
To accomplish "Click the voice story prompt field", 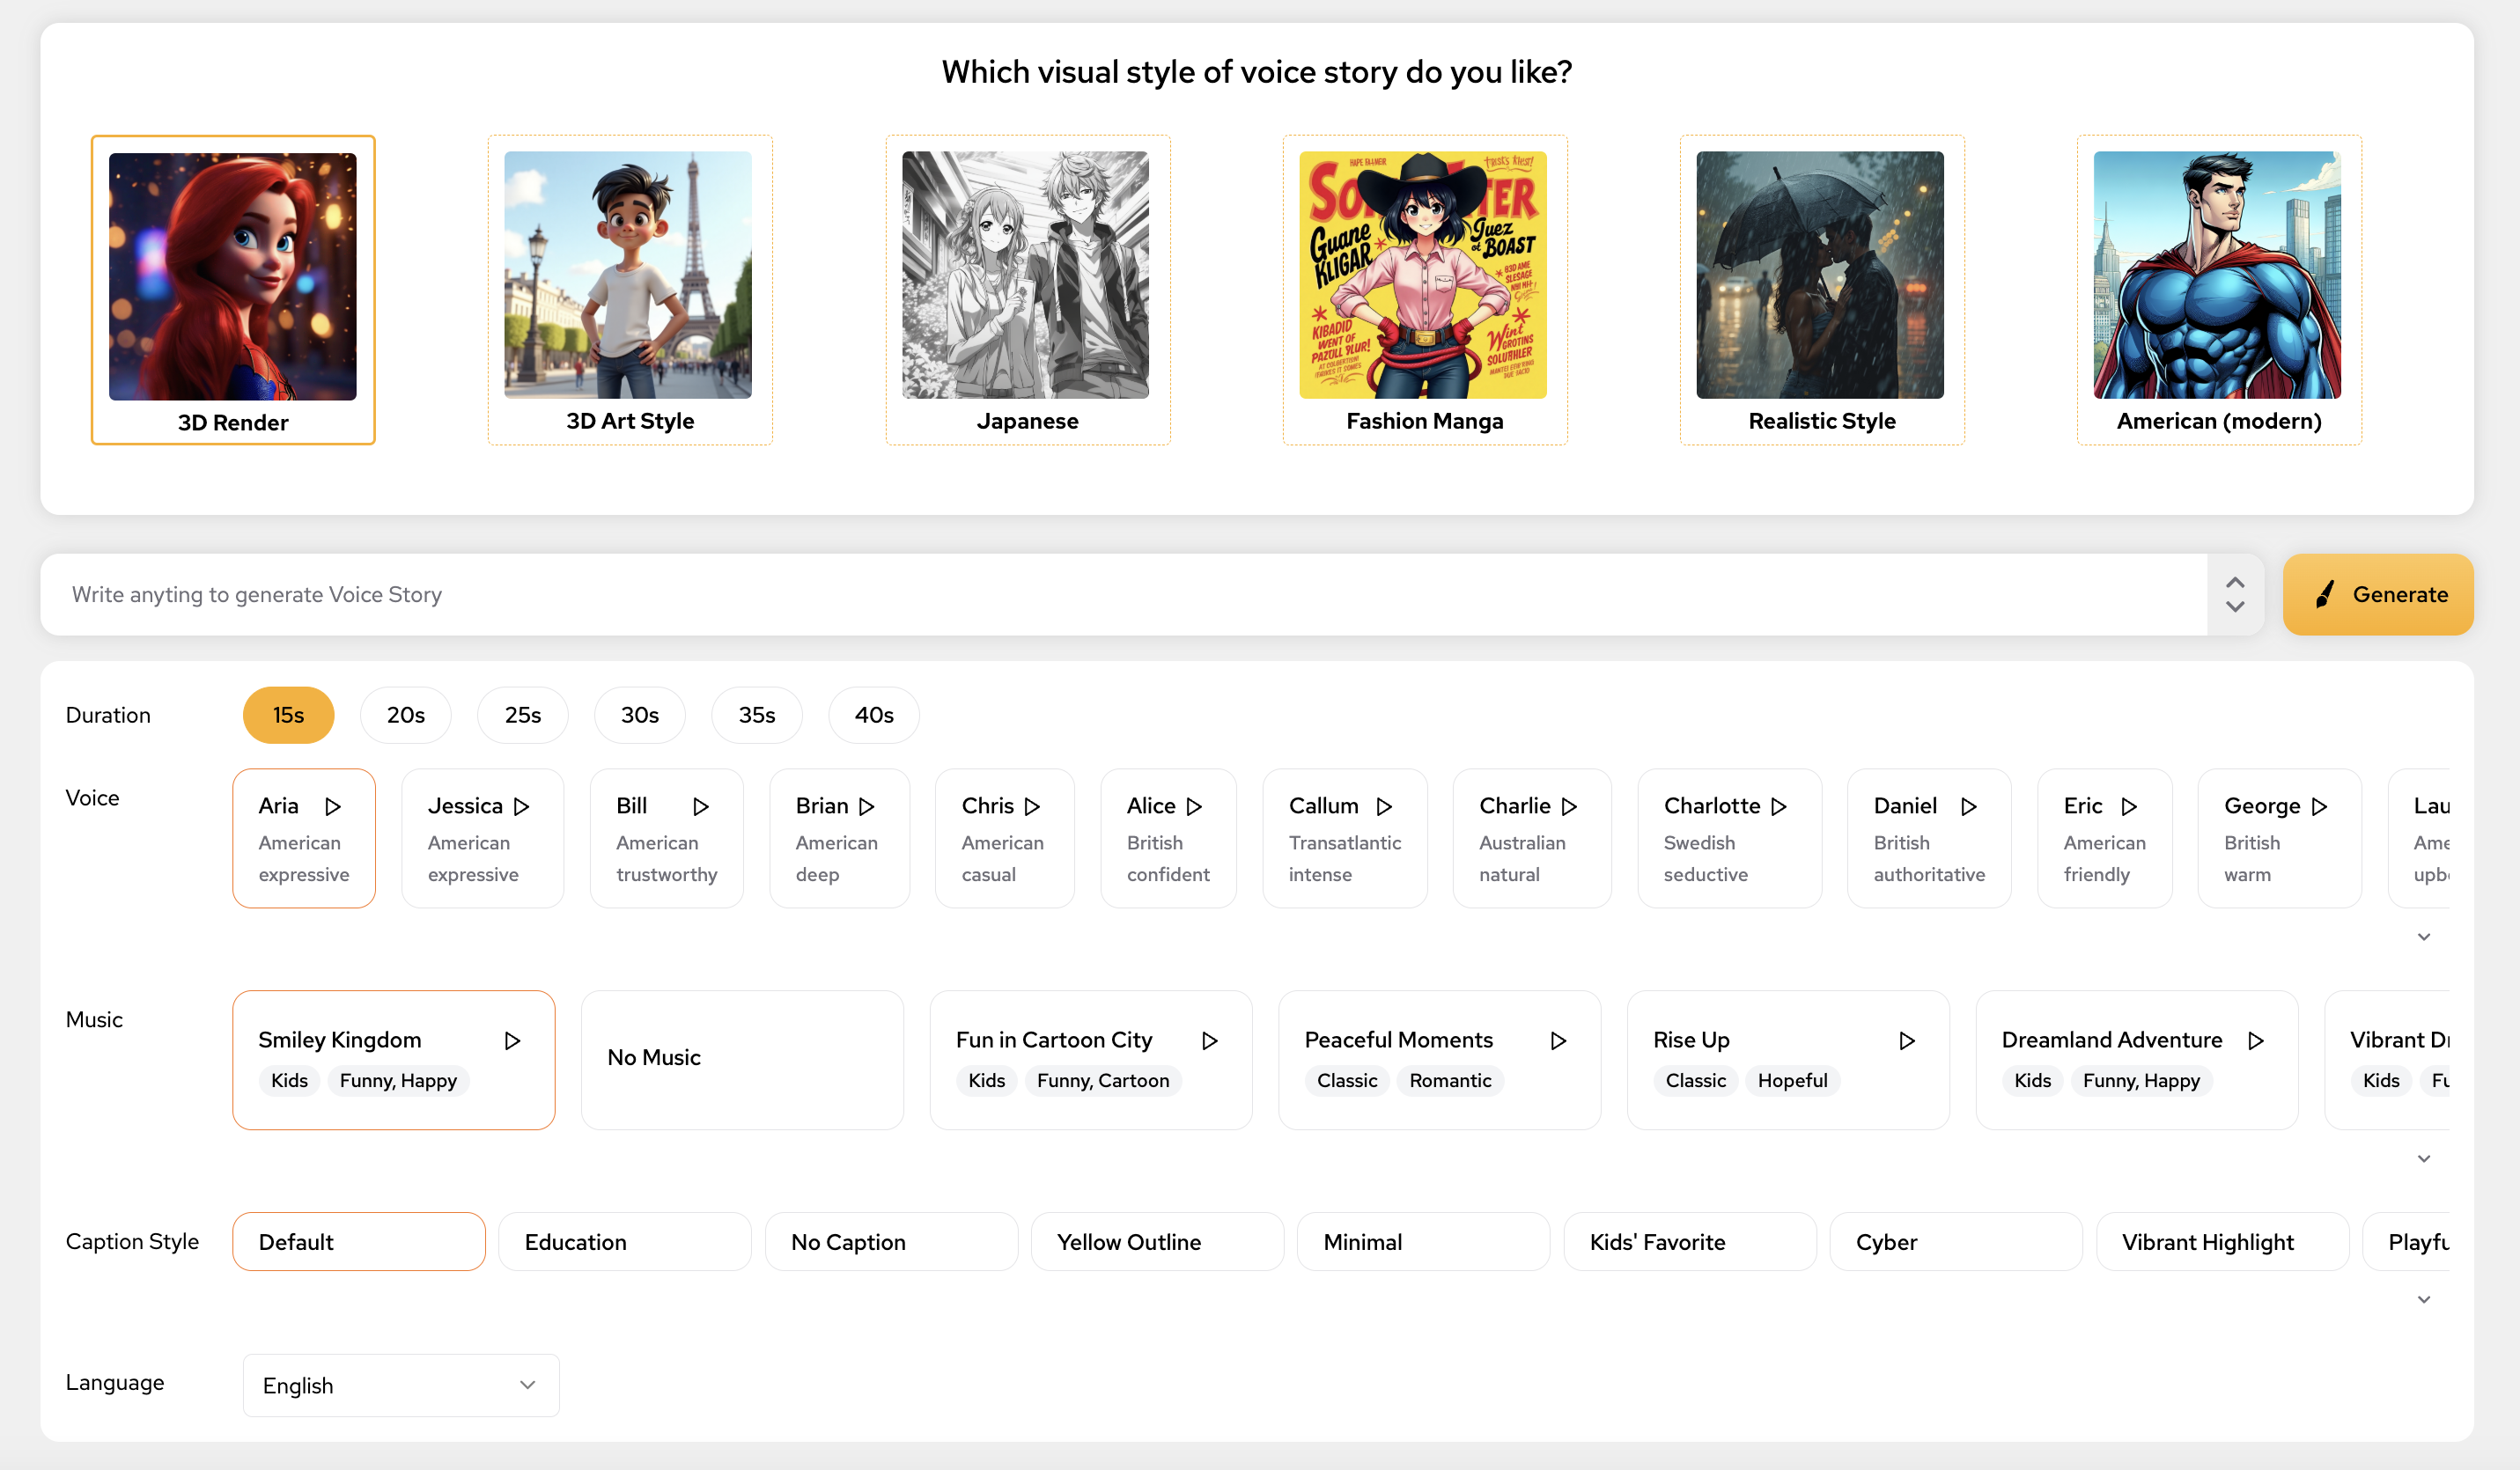I will 1120,594.
